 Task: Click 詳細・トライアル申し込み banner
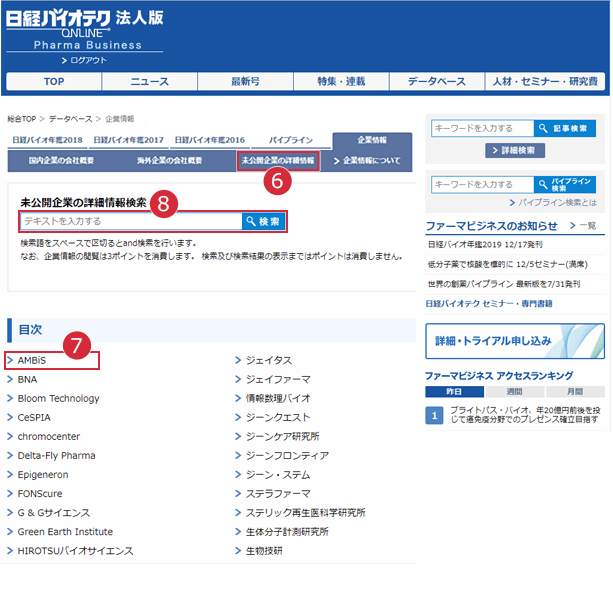point(515,341)
